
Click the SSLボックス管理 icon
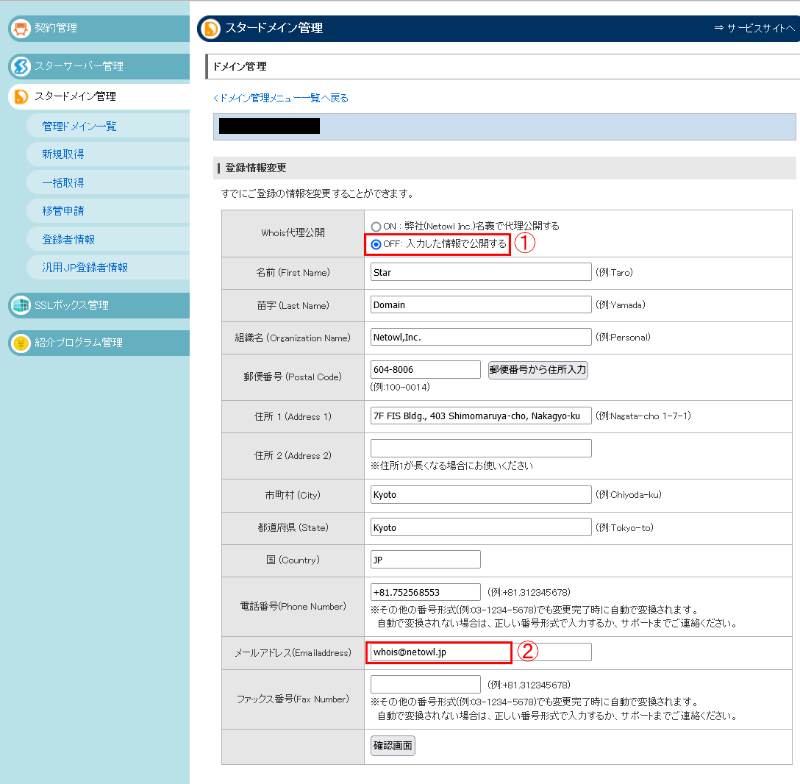coord(20,305)
